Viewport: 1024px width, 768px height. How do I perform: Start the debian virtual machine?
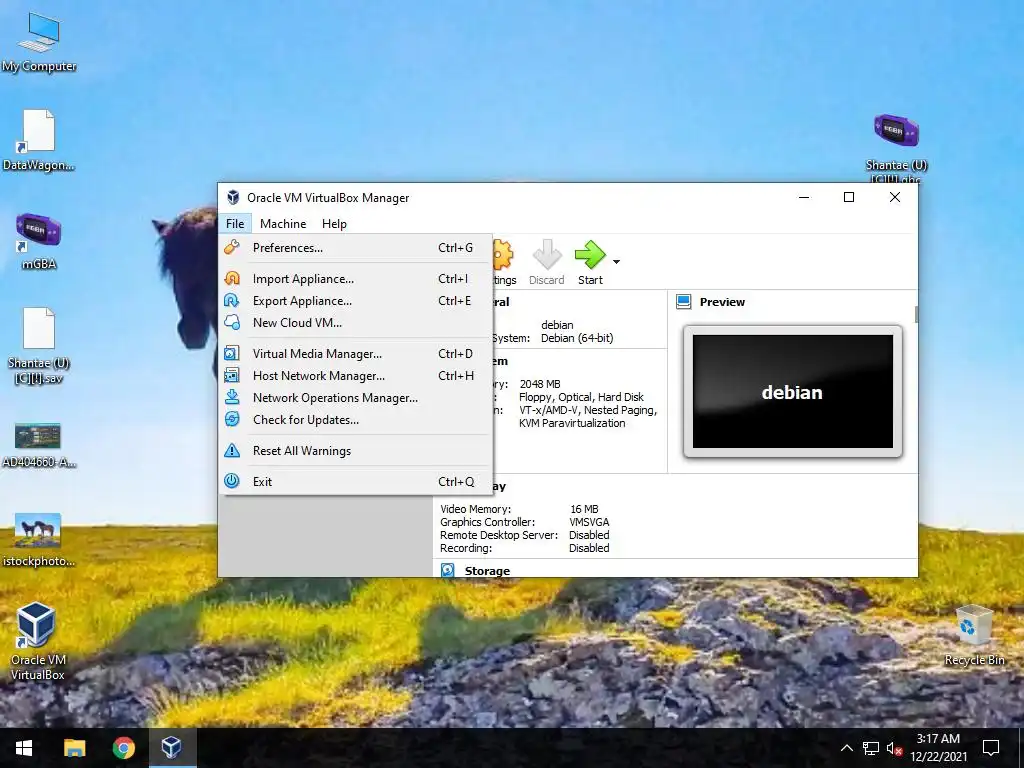pos(590,263)
